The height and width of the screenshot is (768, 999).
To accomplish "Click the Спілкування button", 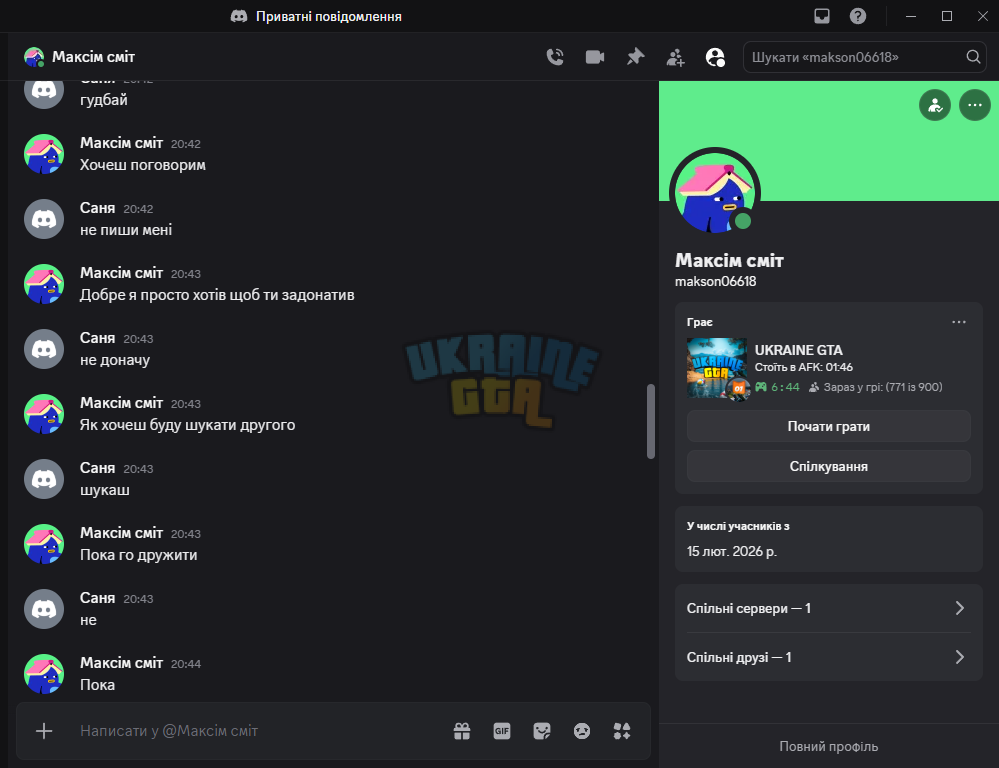I will 828,467.
